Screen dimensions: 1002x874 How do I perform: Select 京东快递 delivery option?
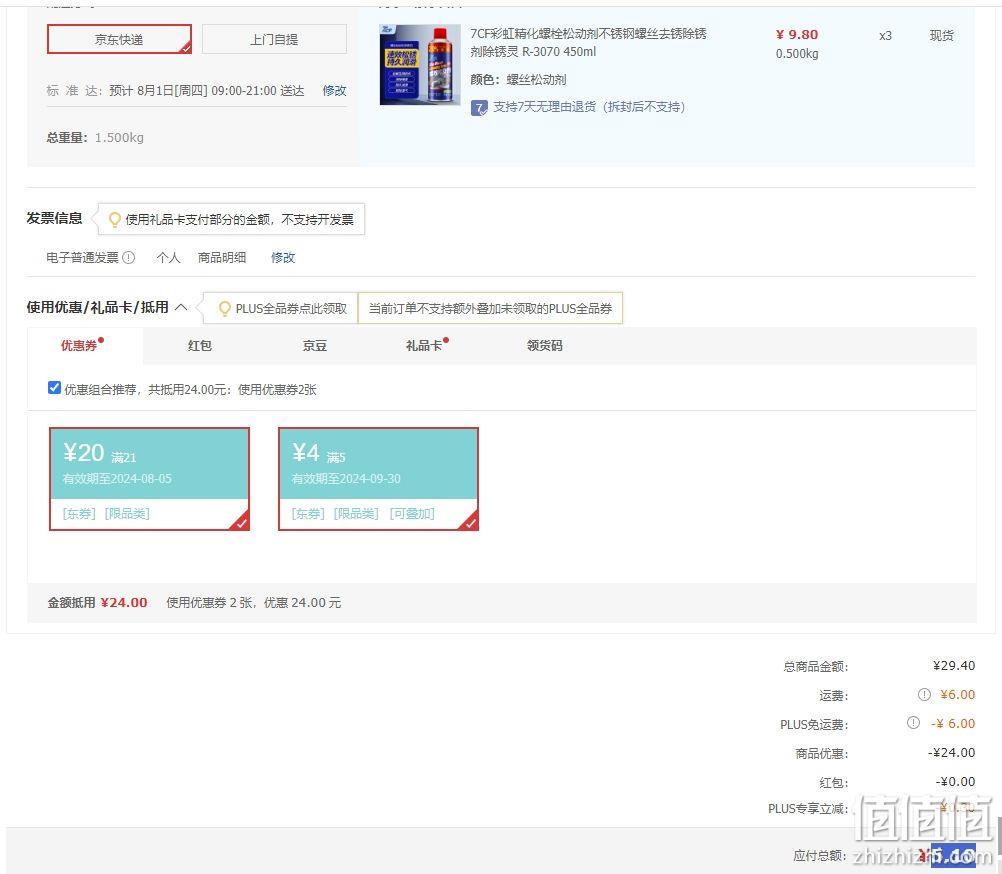coord(119,40)
